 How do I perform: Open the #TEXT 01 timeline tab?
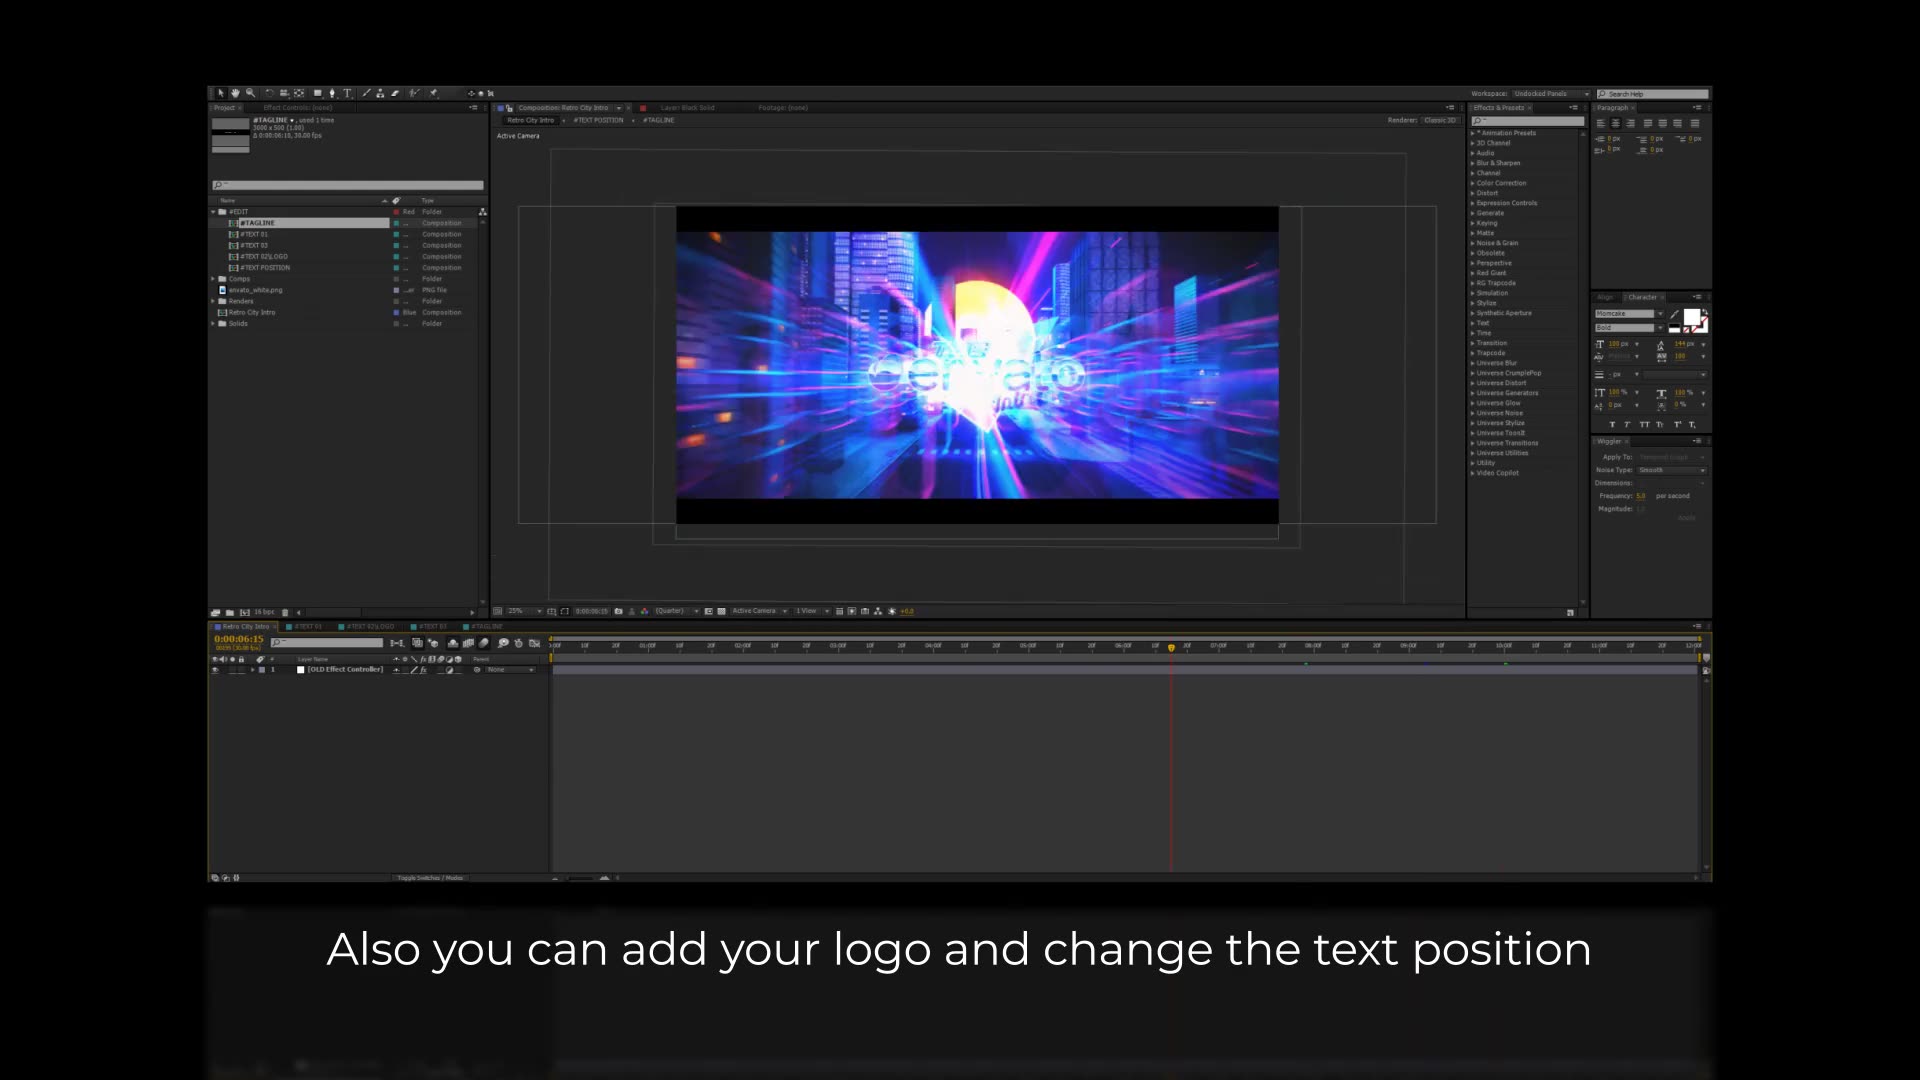click(x=308, y=627)
